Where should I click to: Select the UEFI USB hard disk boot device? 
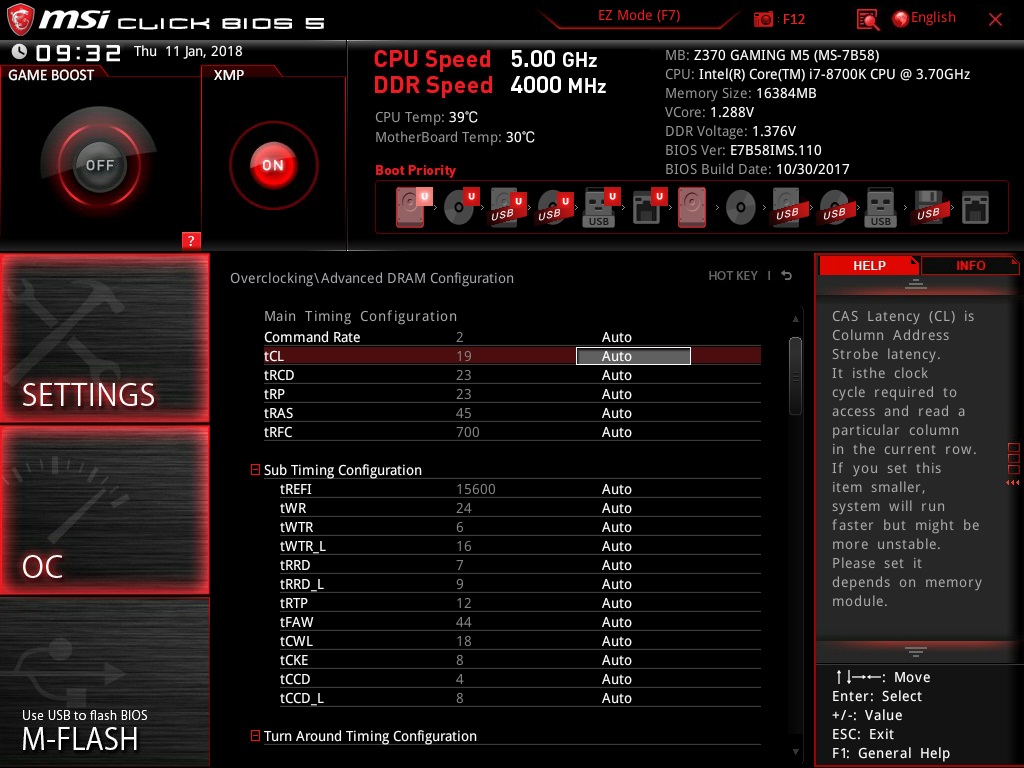point(507,208)
